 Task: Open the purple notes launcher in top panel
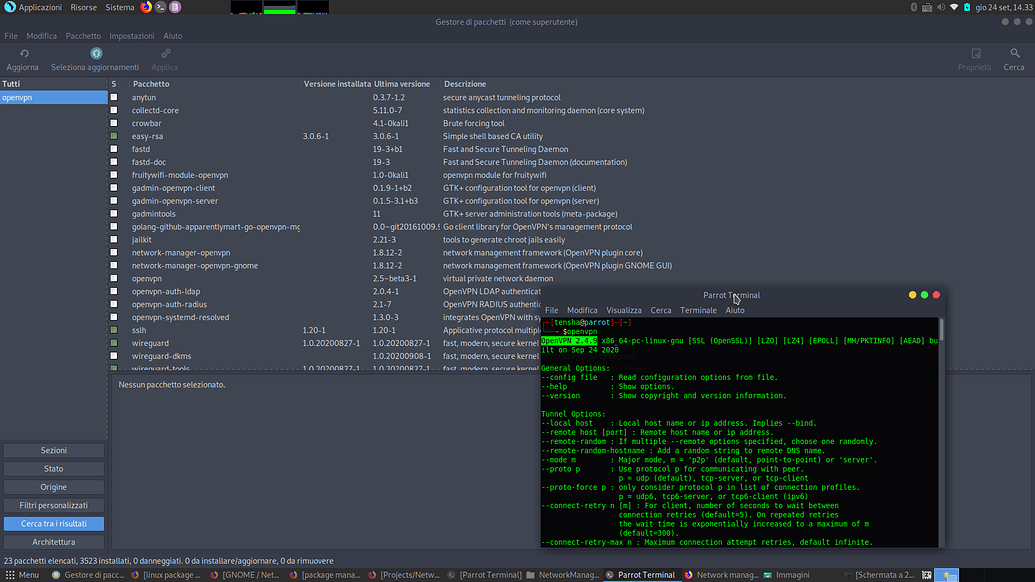(175, 7)
